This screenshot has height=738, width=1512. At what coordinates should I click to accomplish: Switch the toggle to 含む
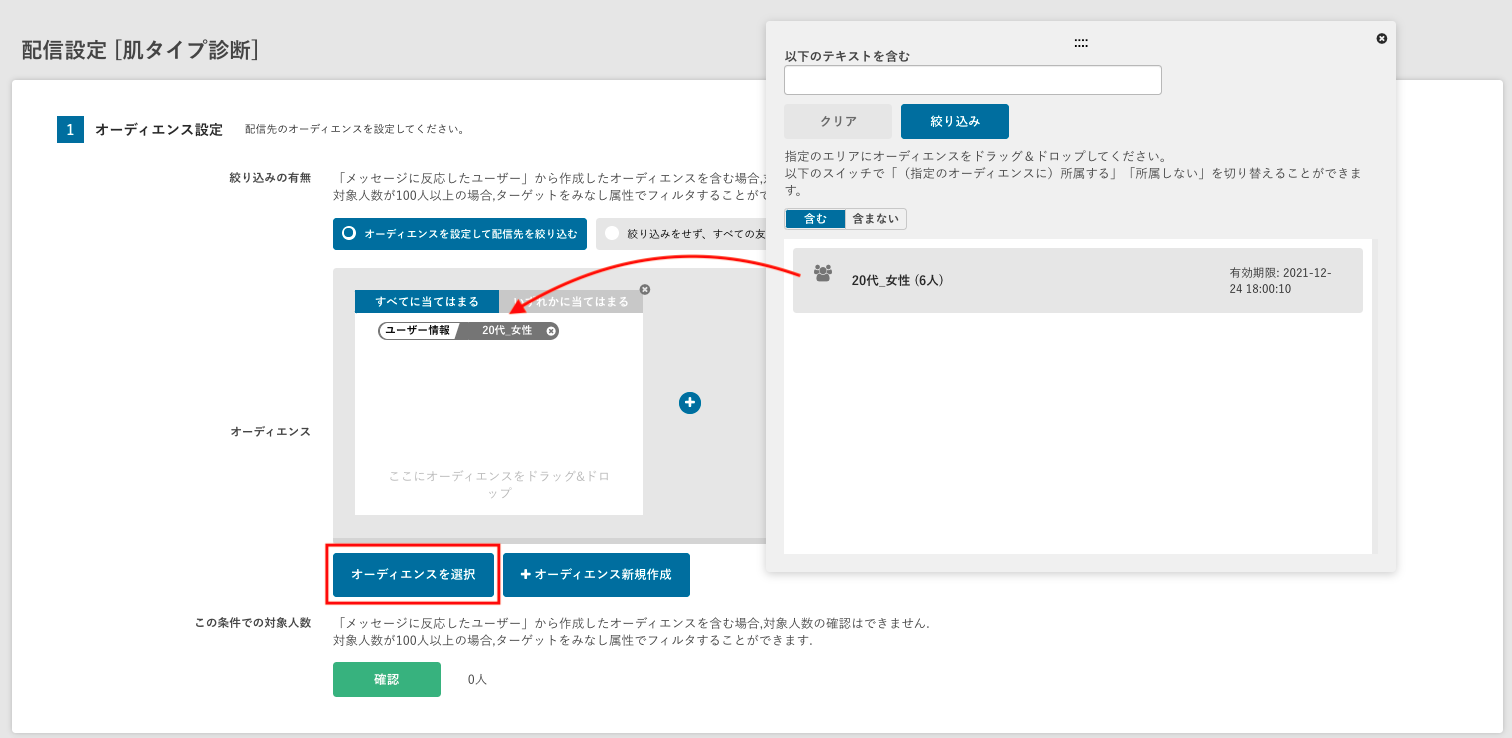(815, 219)
